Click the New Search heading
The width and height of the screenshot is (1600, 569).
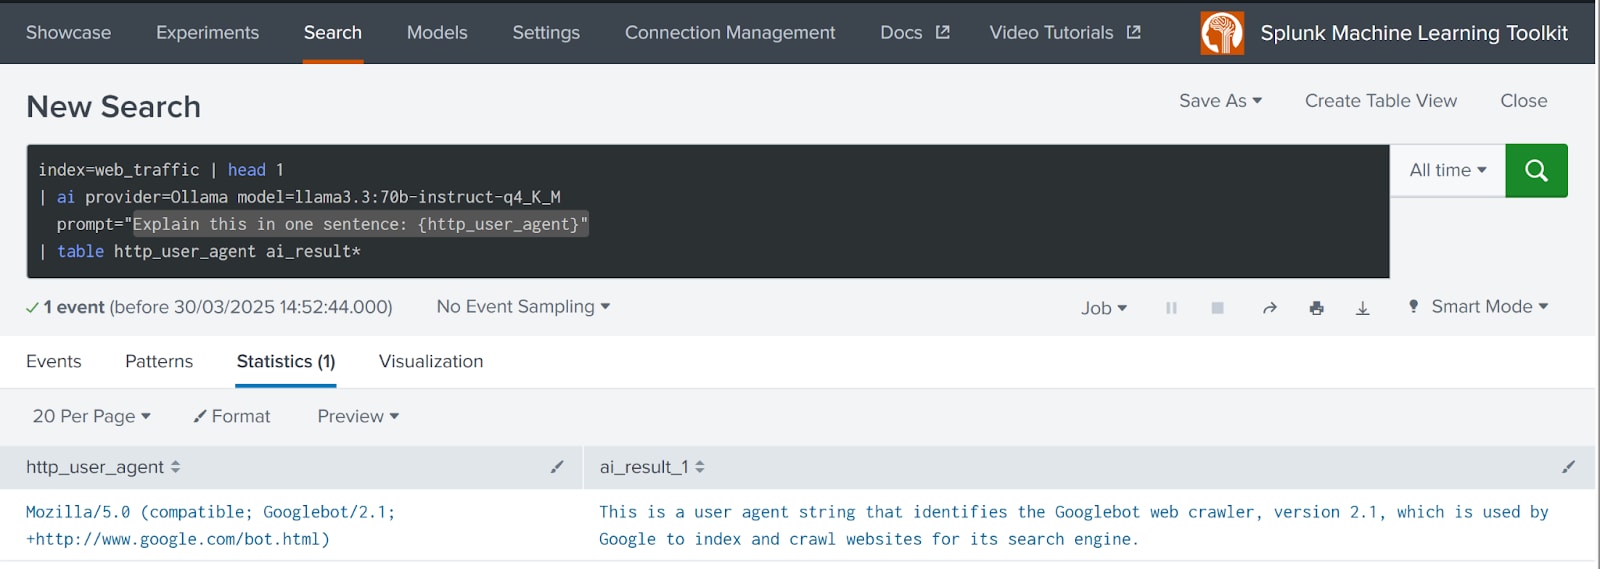(114, 107)
